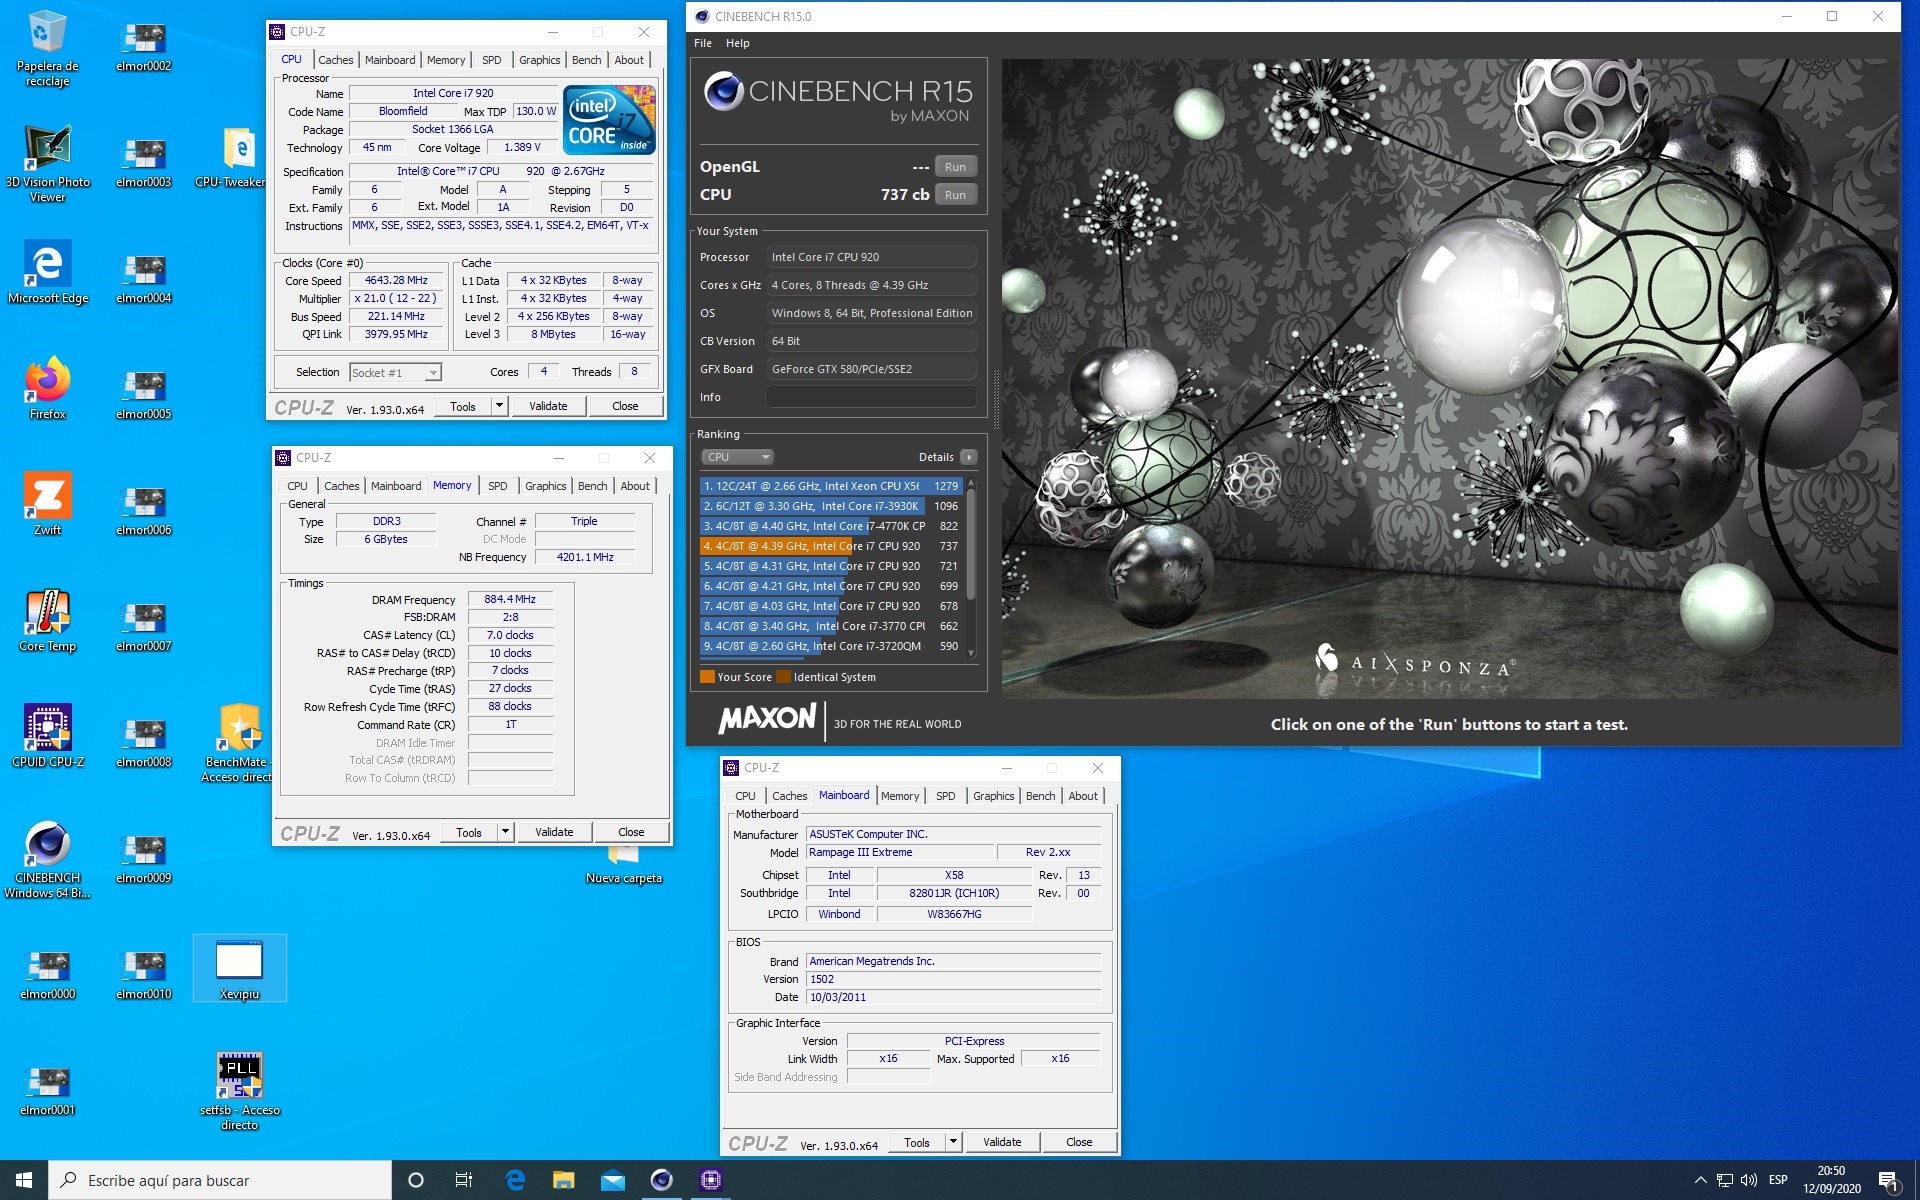Open the Help menu in Cinebench

coord(738,43)
